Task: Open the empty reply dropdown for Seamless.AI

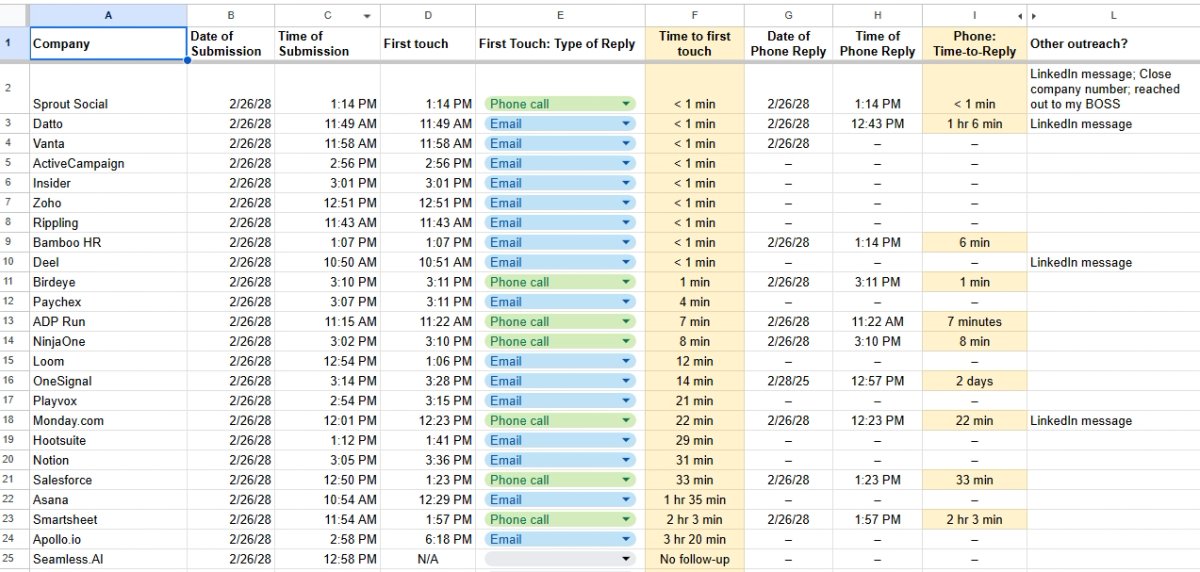Action: [626, 559]
